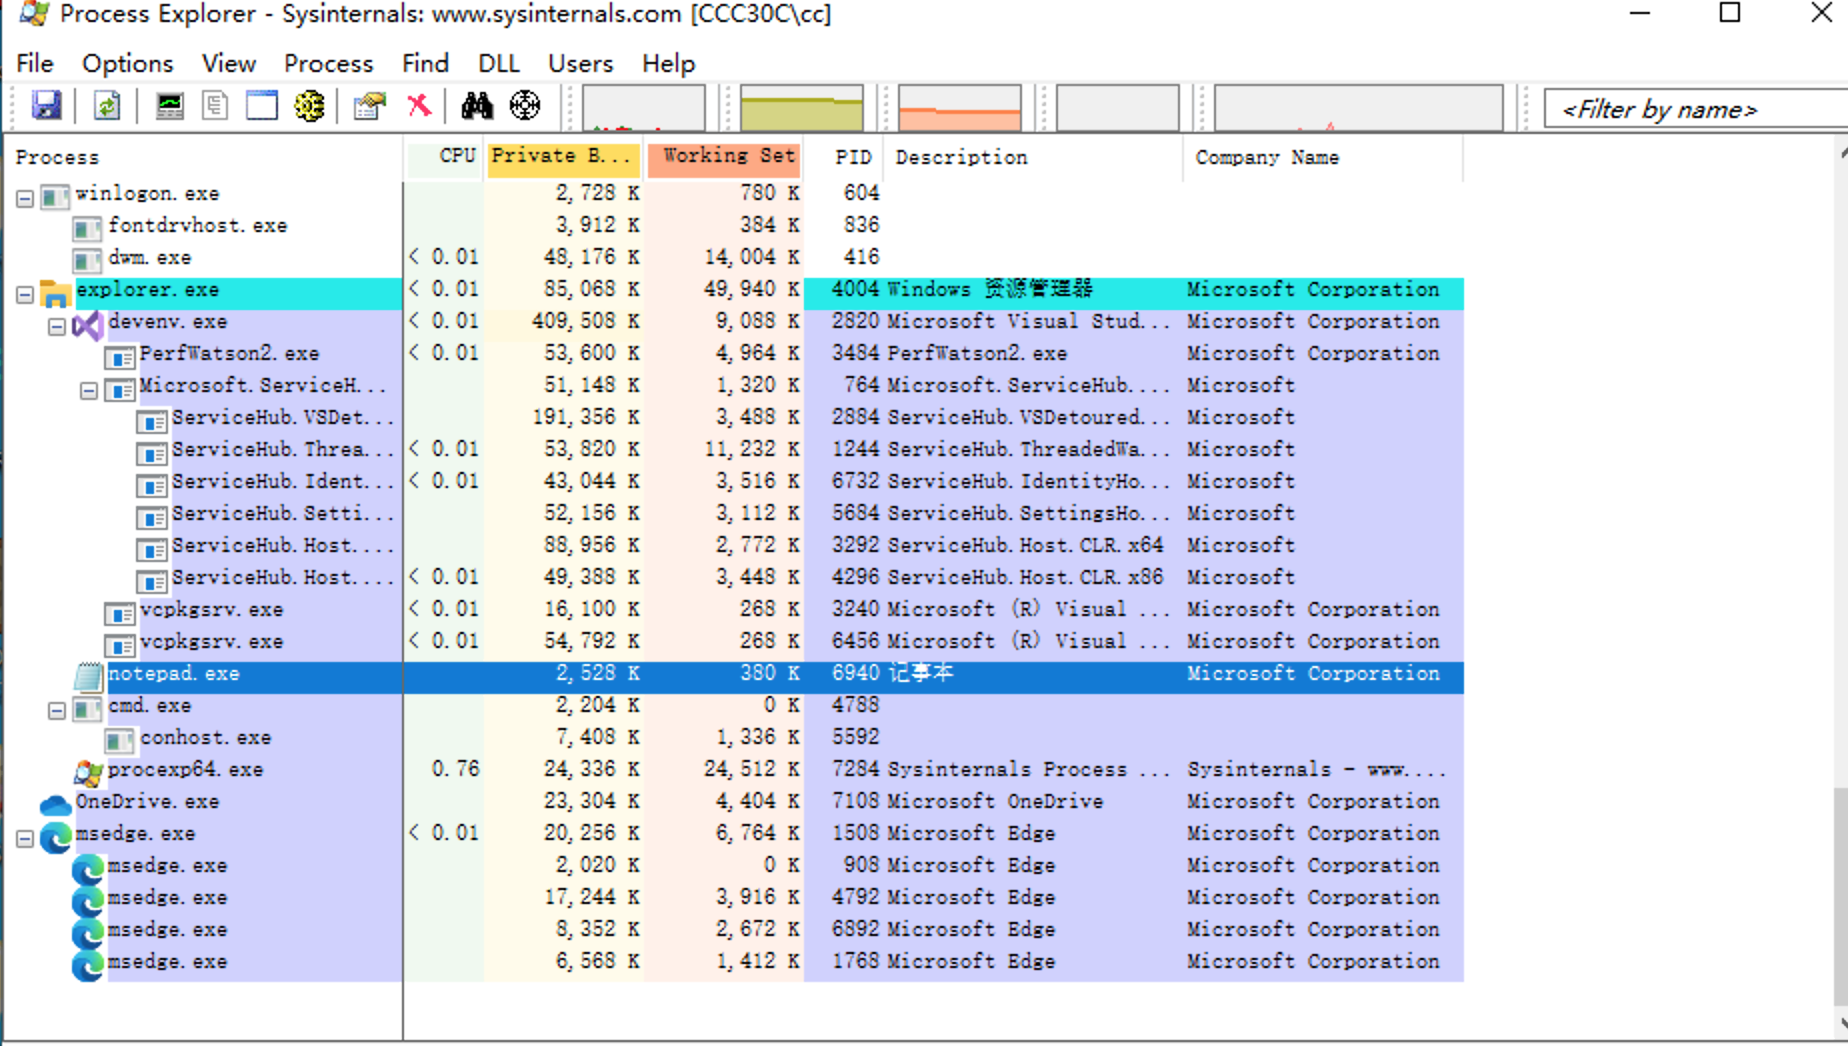
Task: Click the Visual Studio icon of devenv.exe
Action: point(87,325)
